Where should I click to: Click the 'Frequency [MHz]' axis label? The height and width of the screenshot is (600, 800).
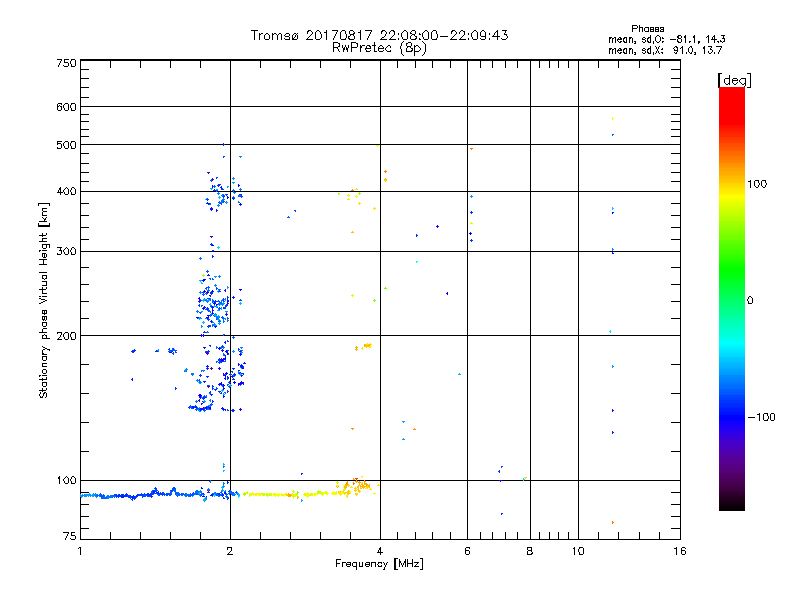coord(379,563)
